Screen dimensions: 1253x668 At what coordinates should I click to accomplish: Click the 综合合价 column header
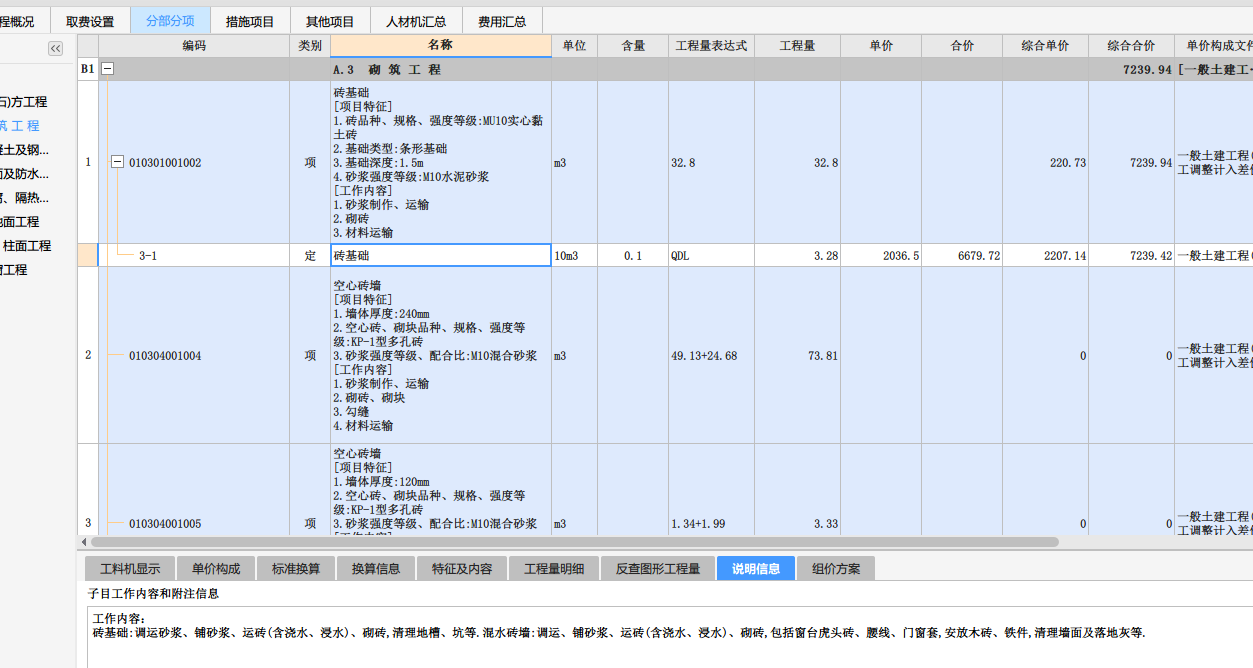tap(1131, 46)
